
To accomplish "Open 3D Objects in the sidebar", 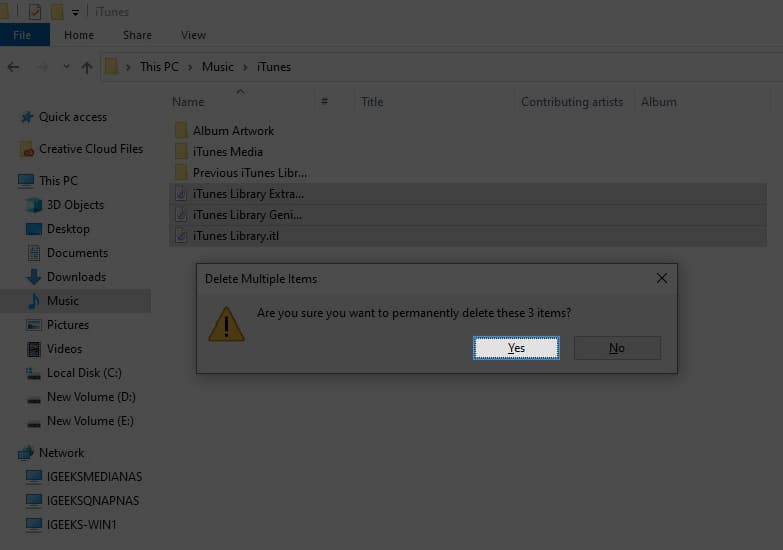I will click(x=75, y=205).
